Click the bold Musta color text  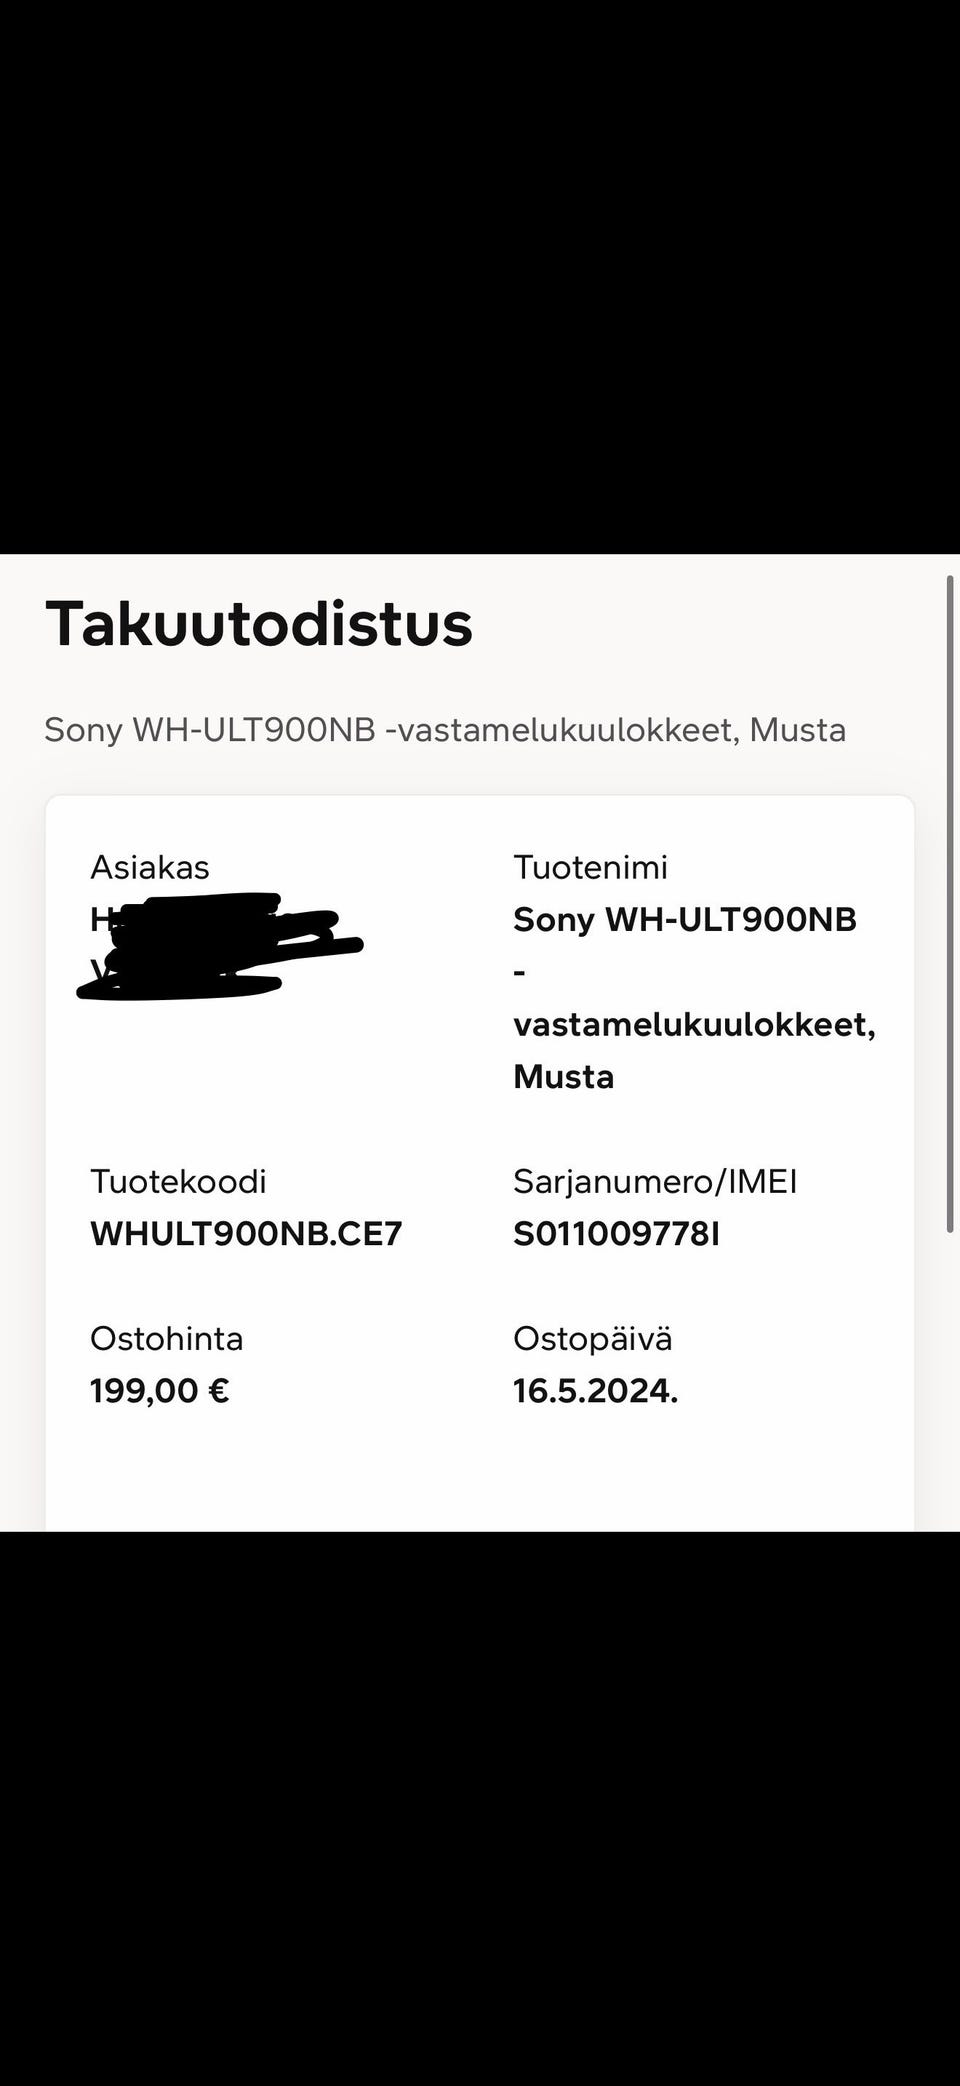click(564, 1077)
